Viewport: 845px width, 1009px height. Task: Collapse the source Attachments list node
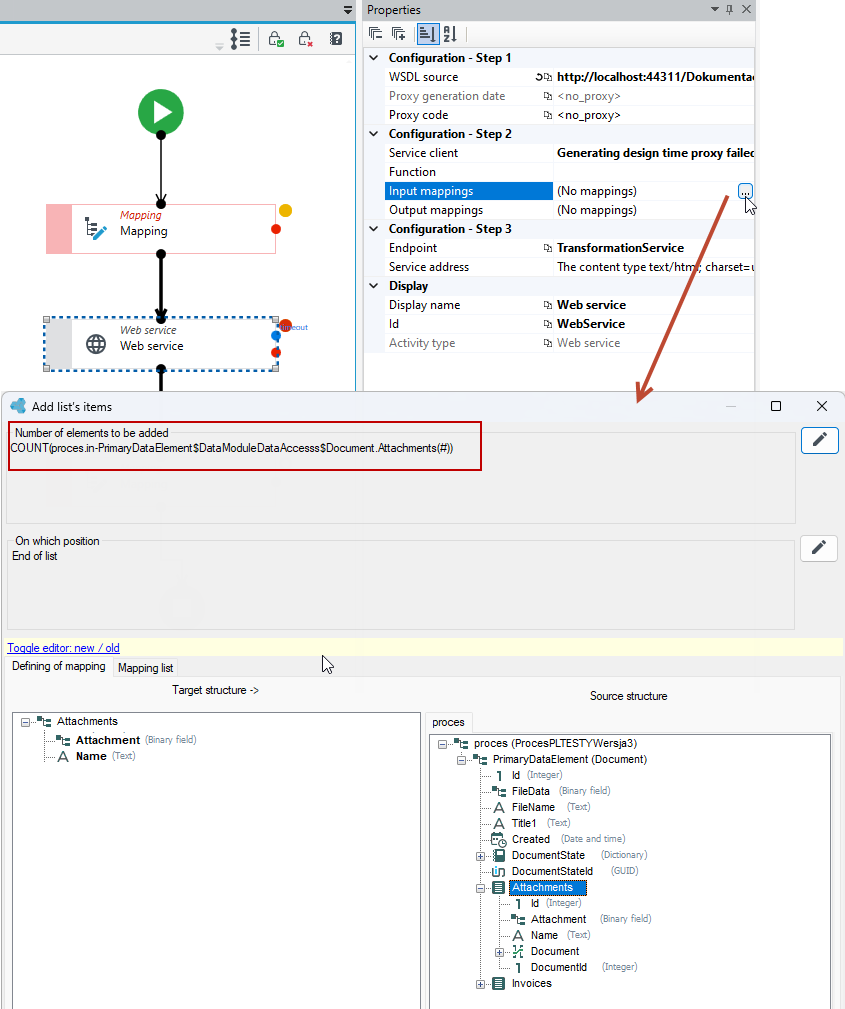[x=480, y=888]
